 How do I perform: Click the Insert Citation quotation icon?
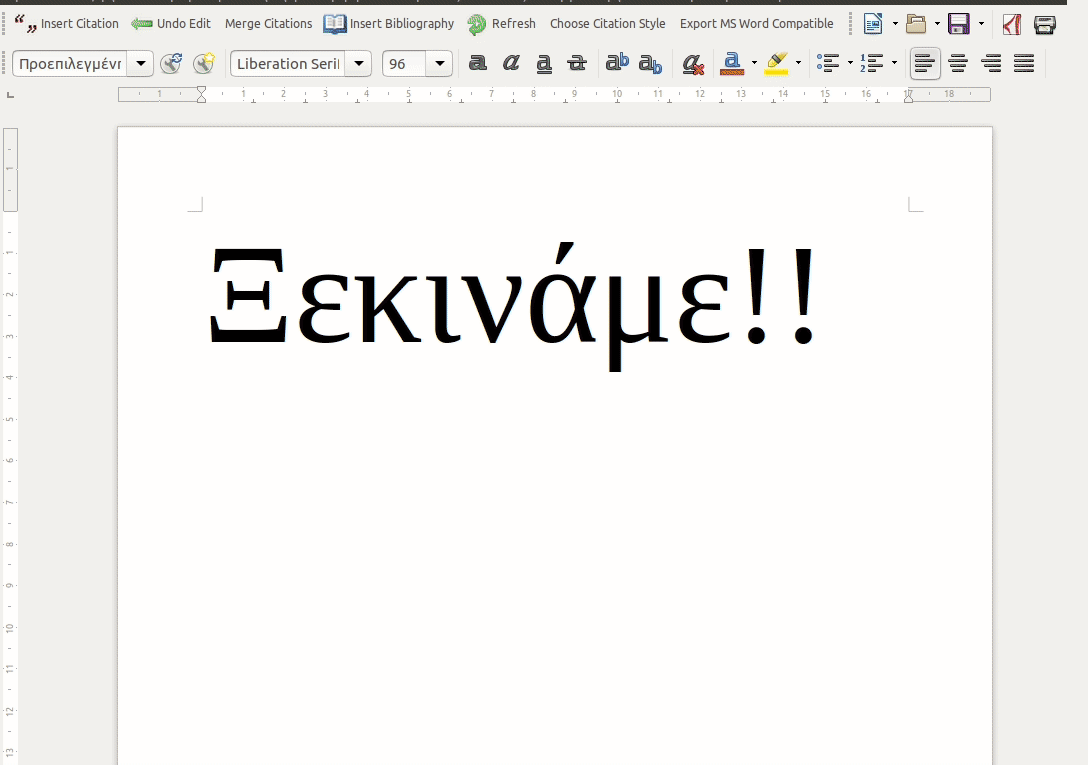[26, 24]
